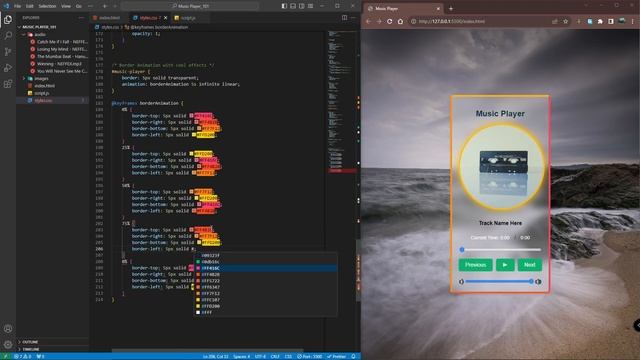Click the play button in music player

505,265
